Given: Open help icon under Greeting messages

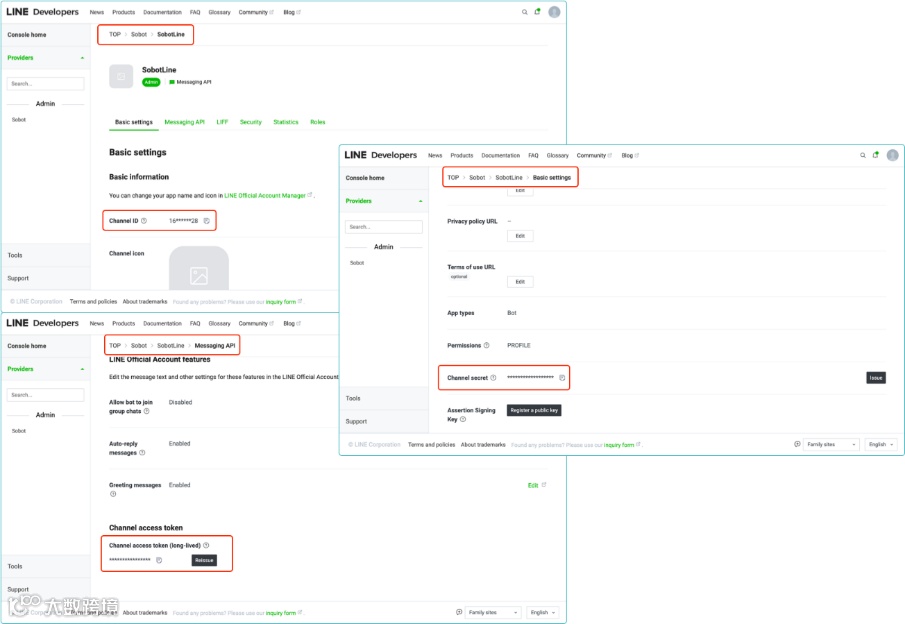Looking at the screenshot, I should pos(113,494).
